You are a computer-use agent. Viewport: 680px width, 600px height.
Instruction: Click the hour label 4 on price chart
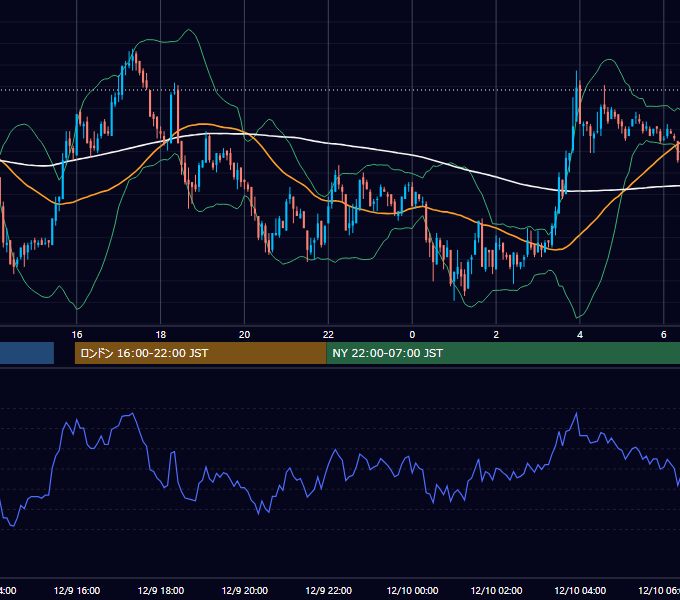580,335
